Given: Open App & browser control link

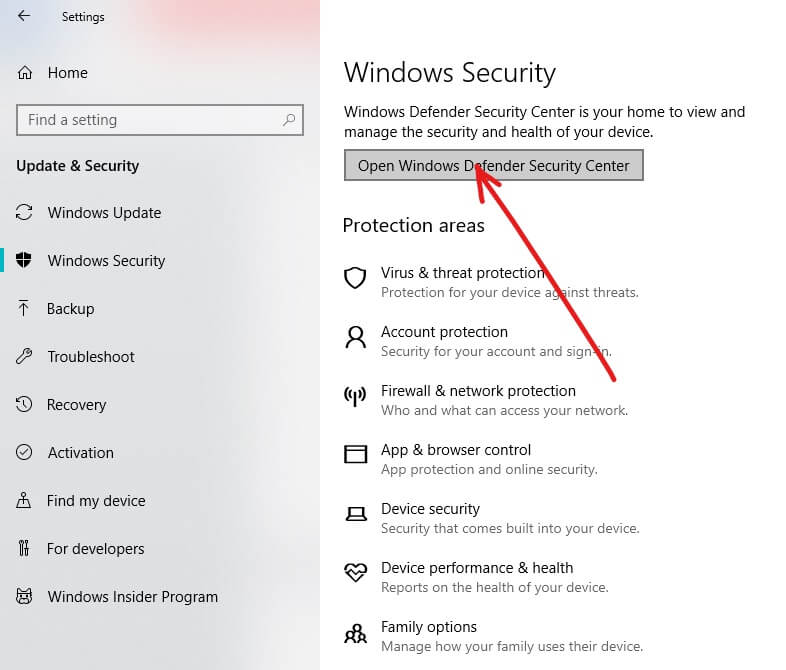Looking at the screenshot, I should click(x=455, y=450).
